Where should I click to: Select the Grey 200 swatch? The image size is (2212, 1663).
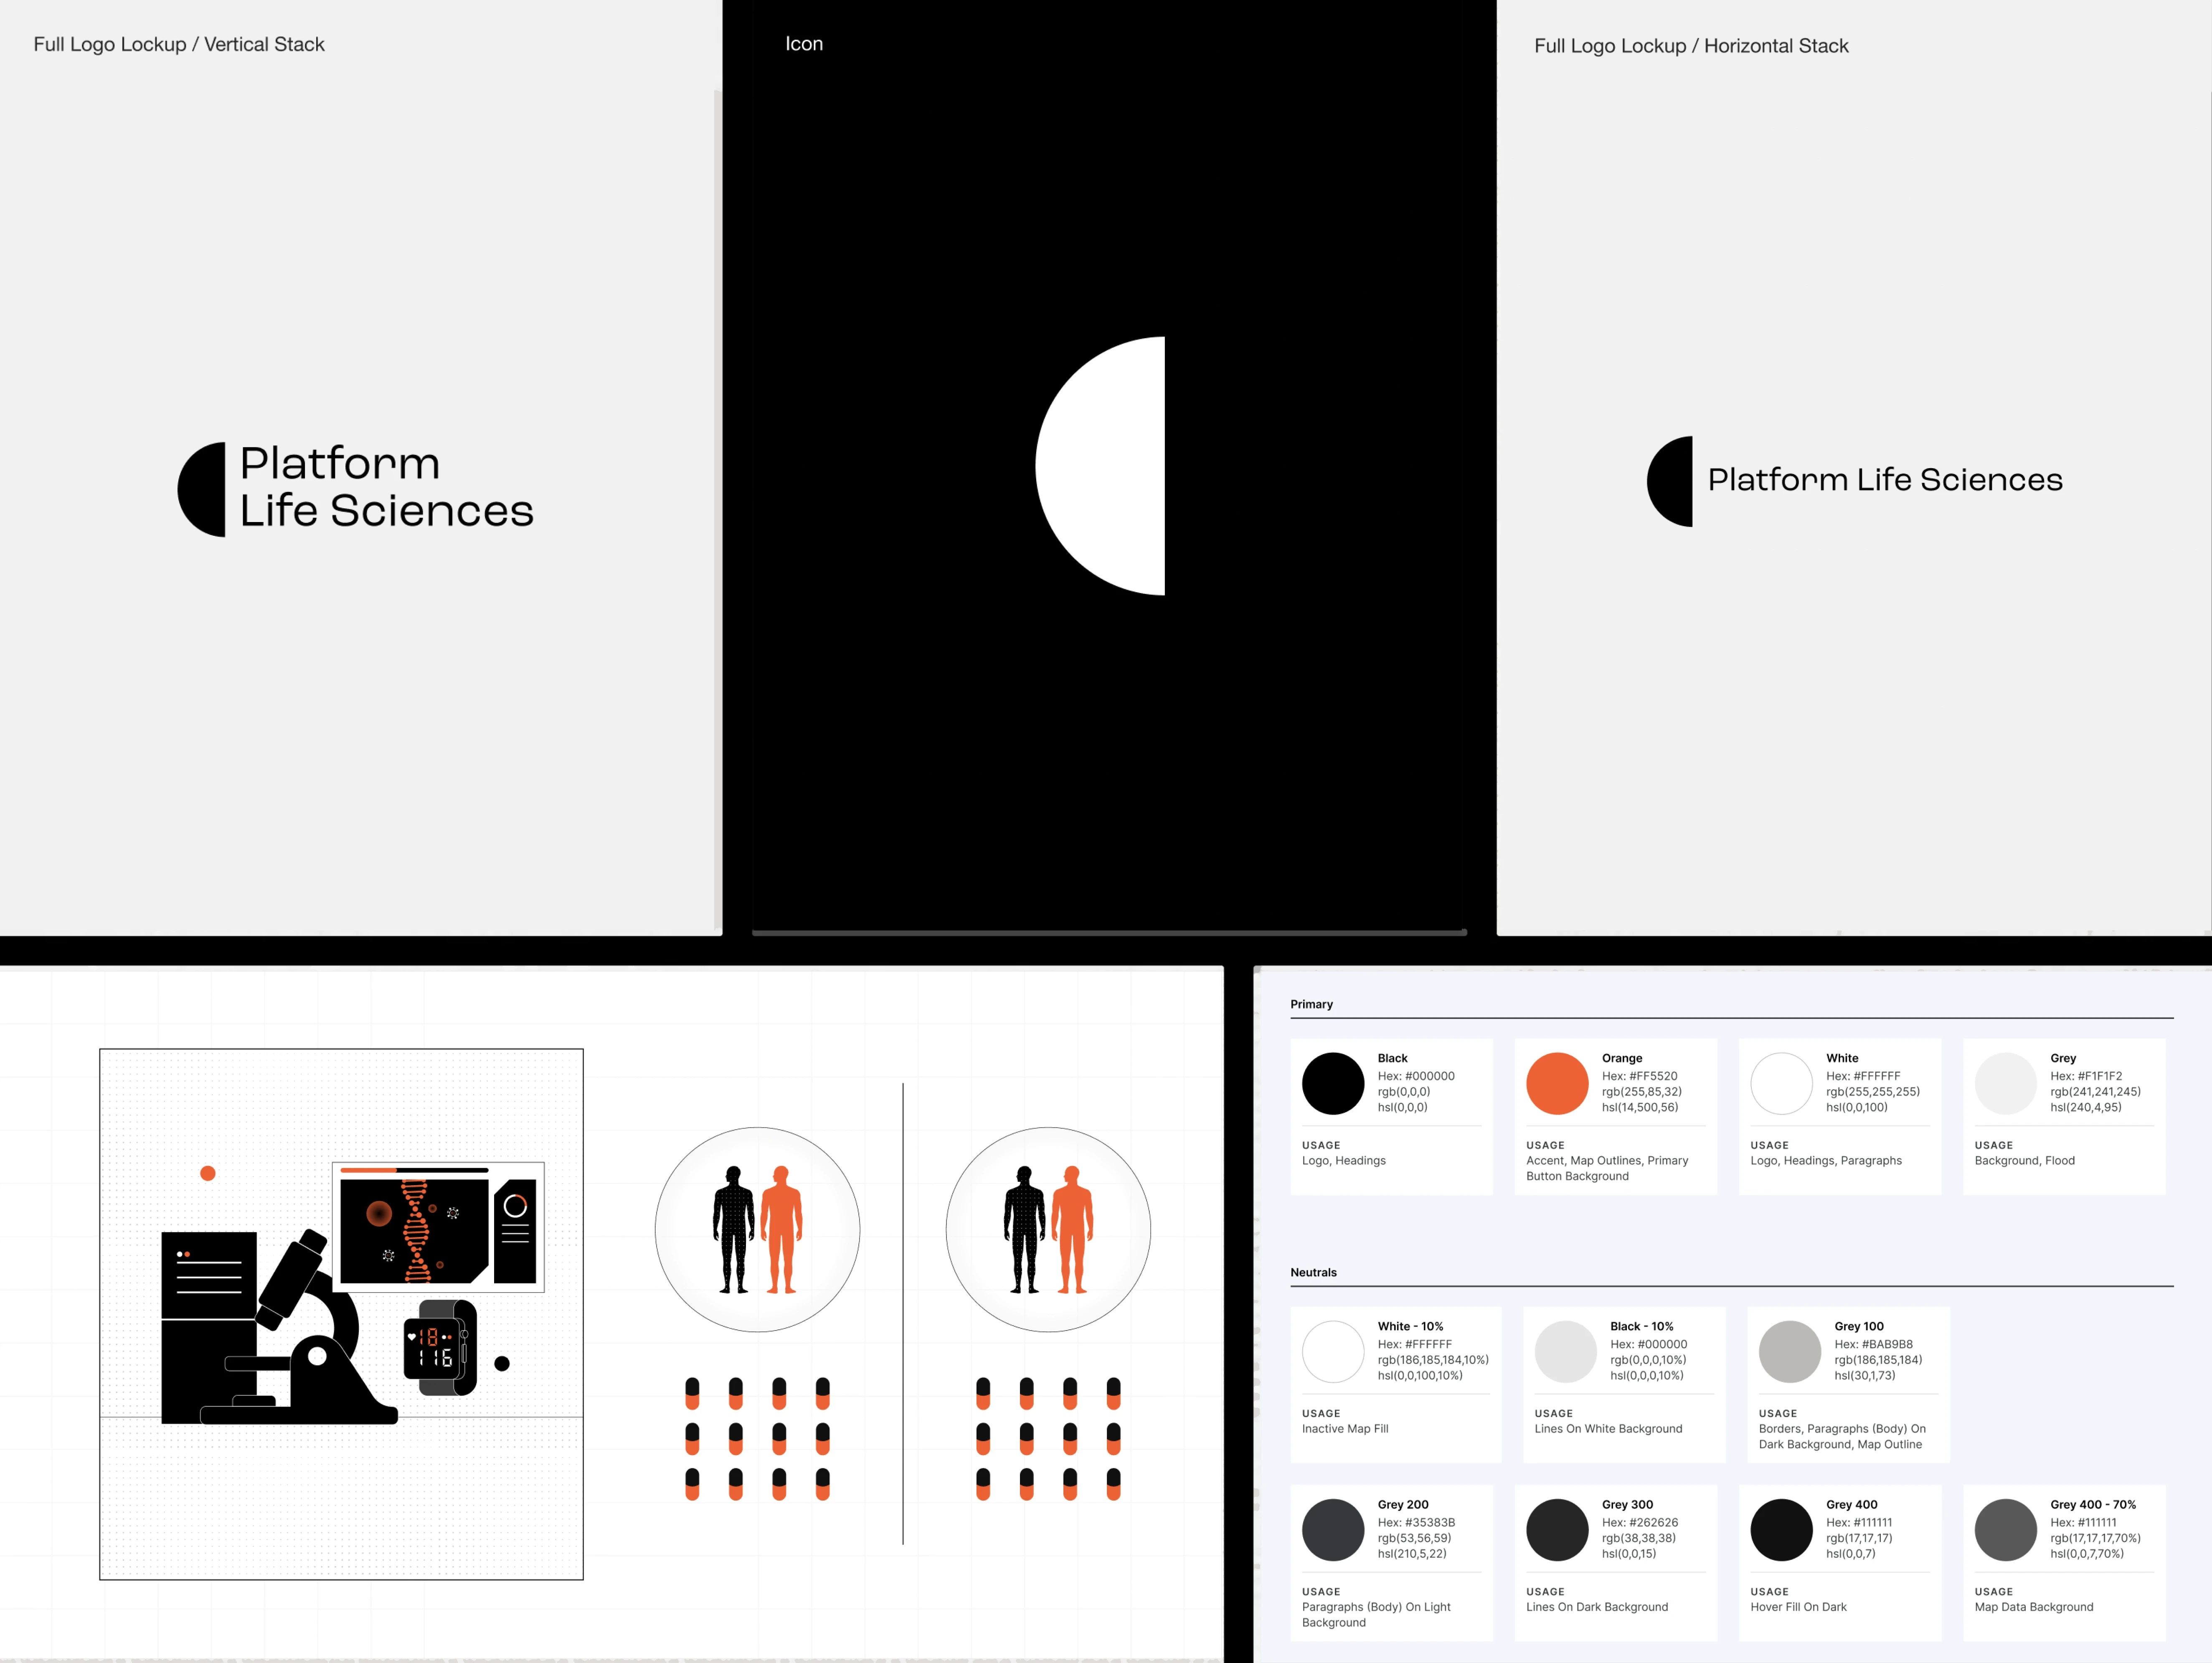tap(1333, 1530)
